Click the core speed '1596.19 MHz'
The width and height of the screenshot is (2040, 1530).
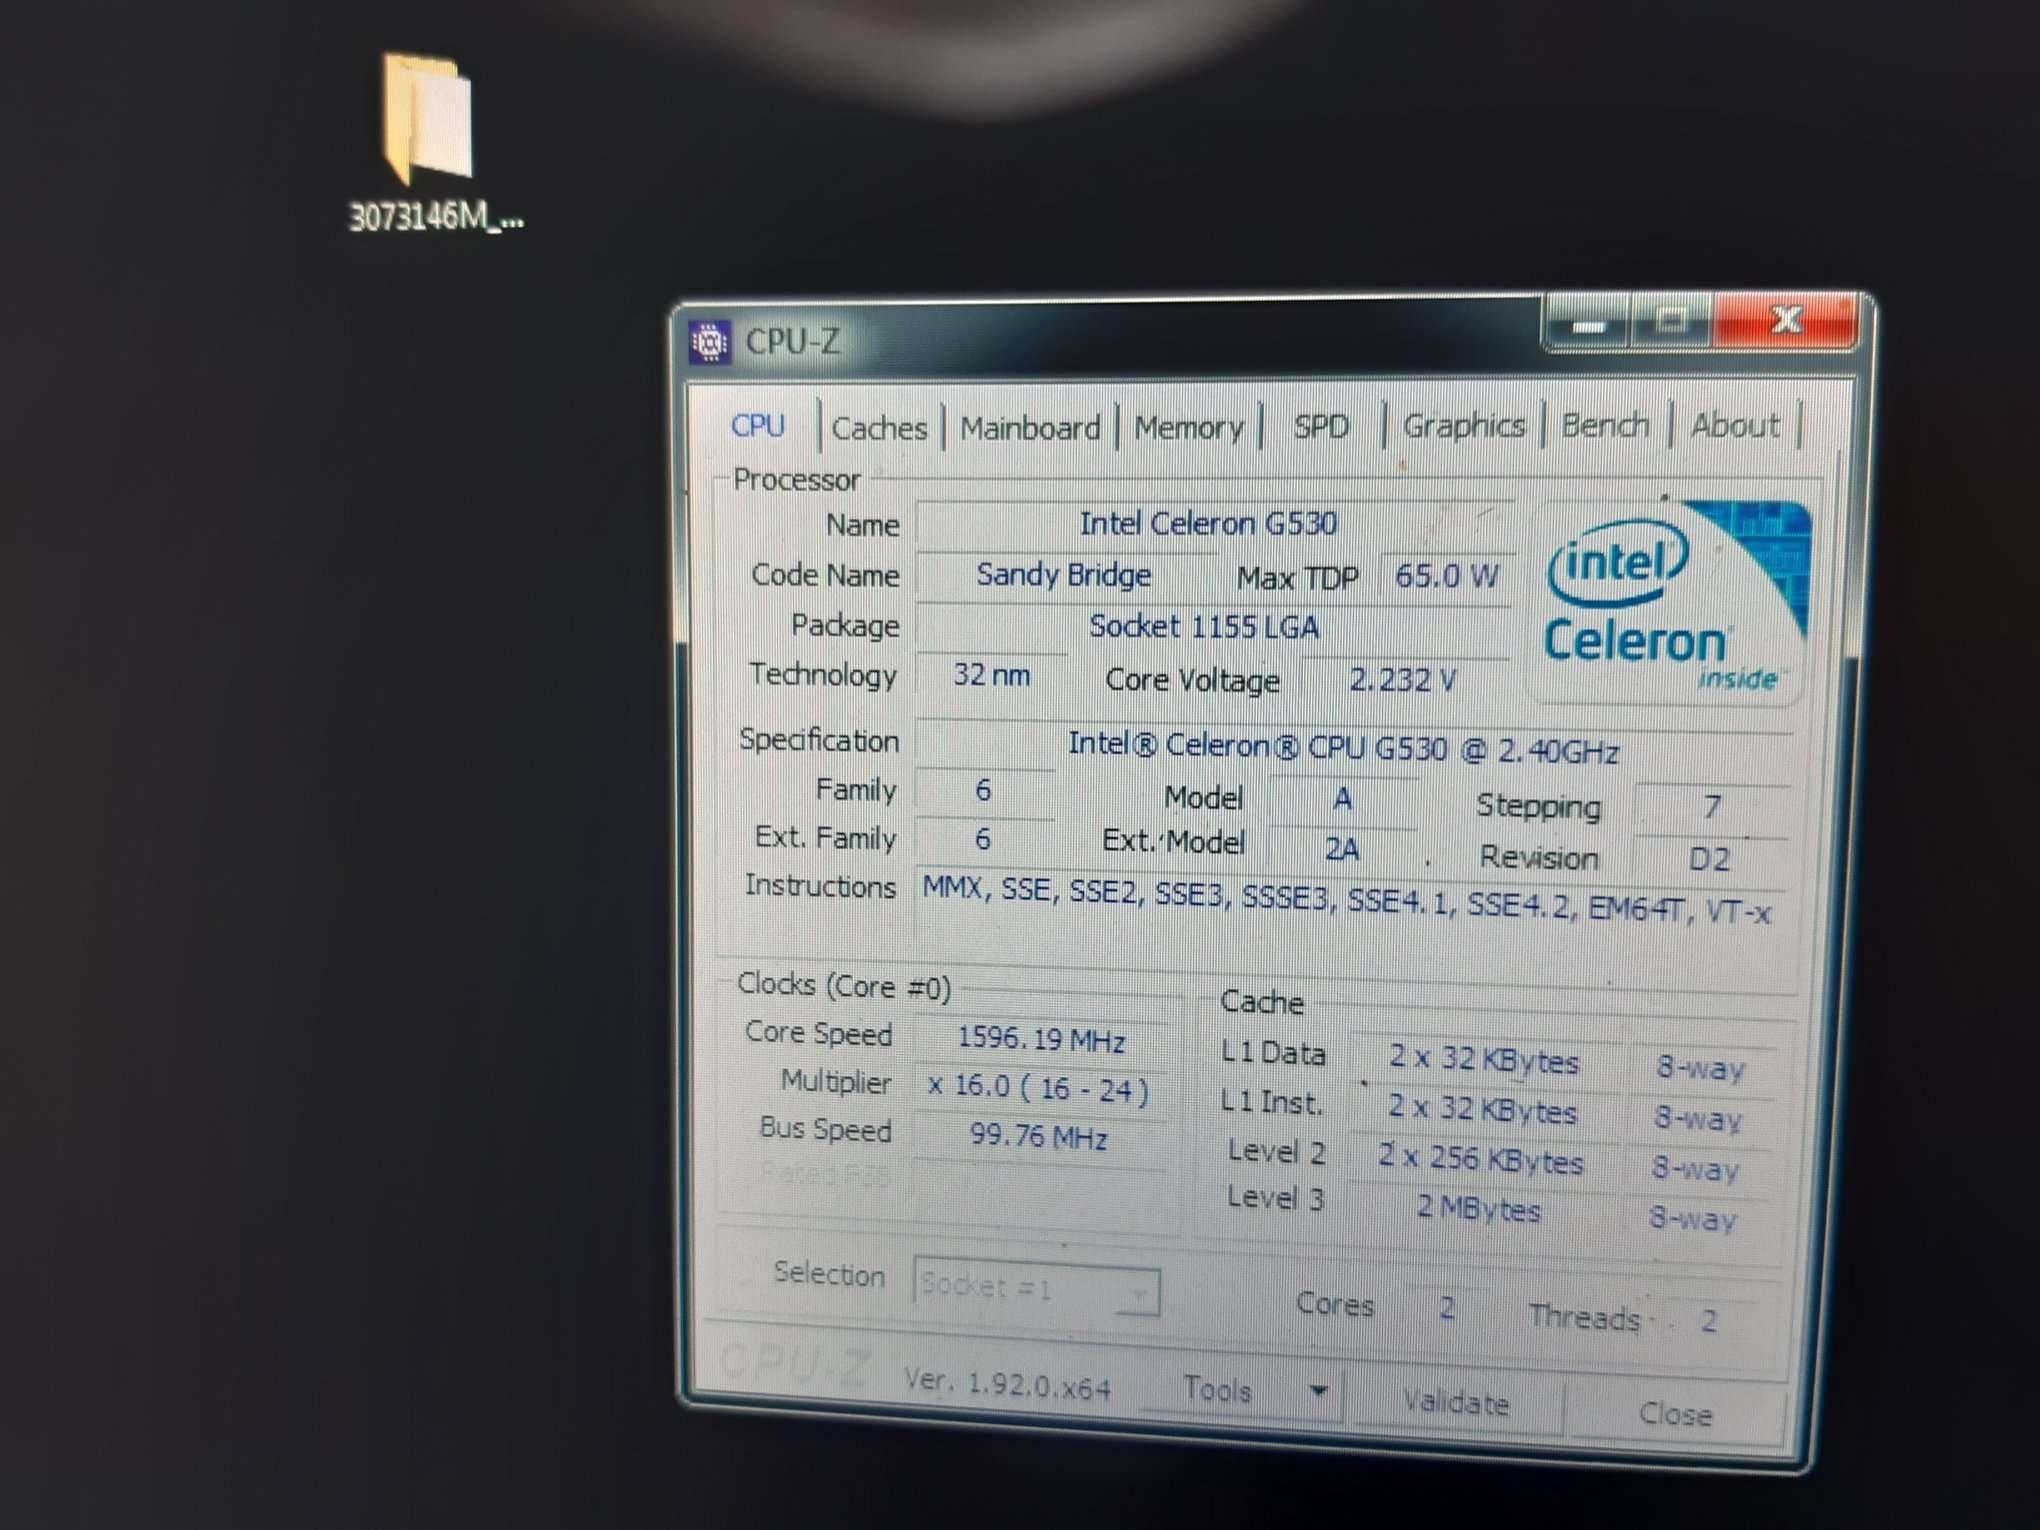click(x=1041, y=1039)
